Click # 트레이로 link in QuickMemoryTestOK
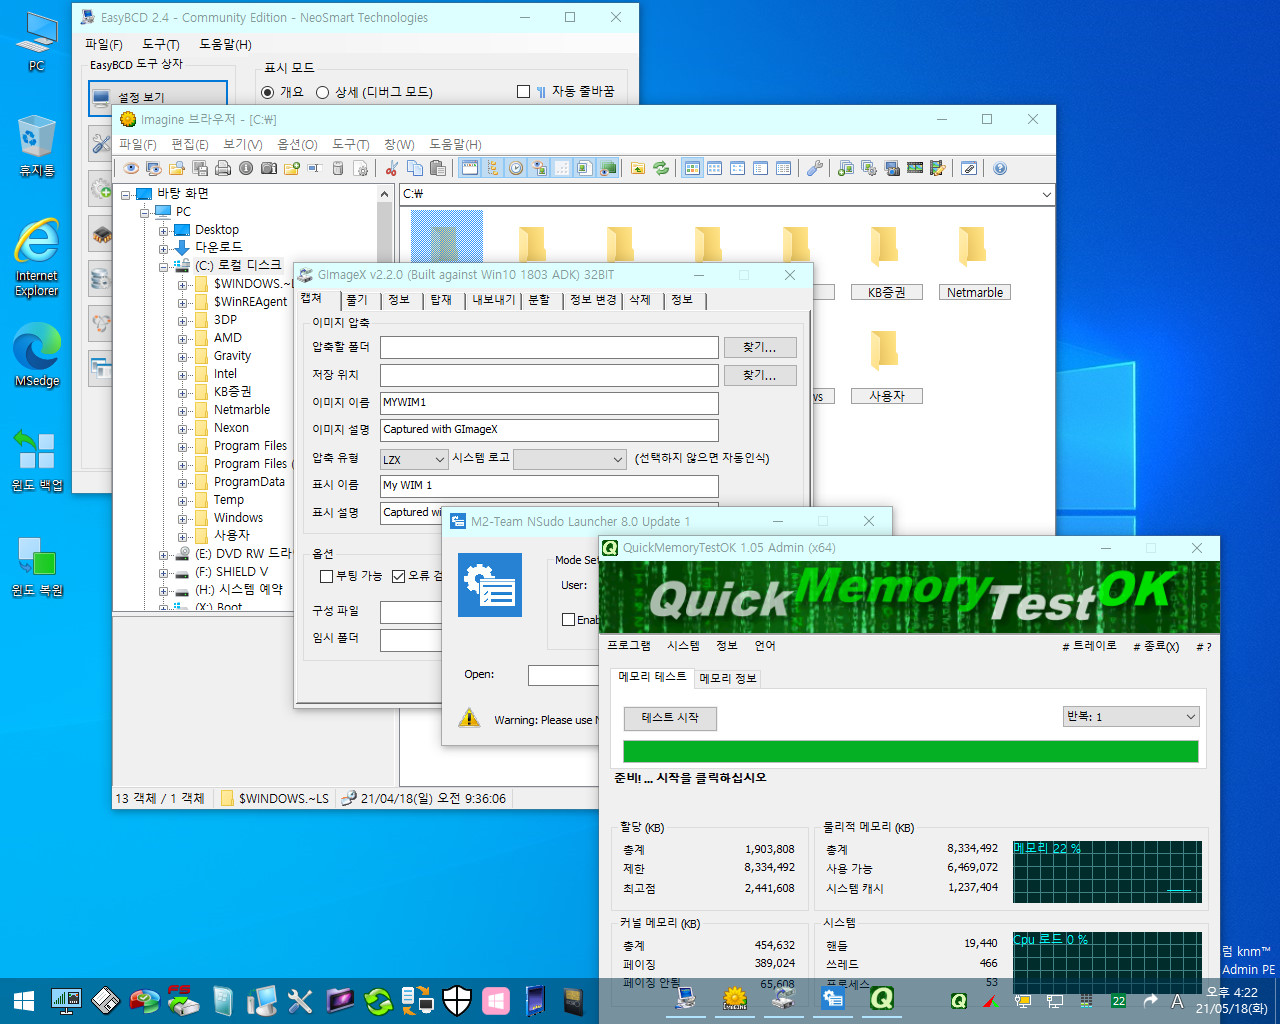 [1089, 646]
